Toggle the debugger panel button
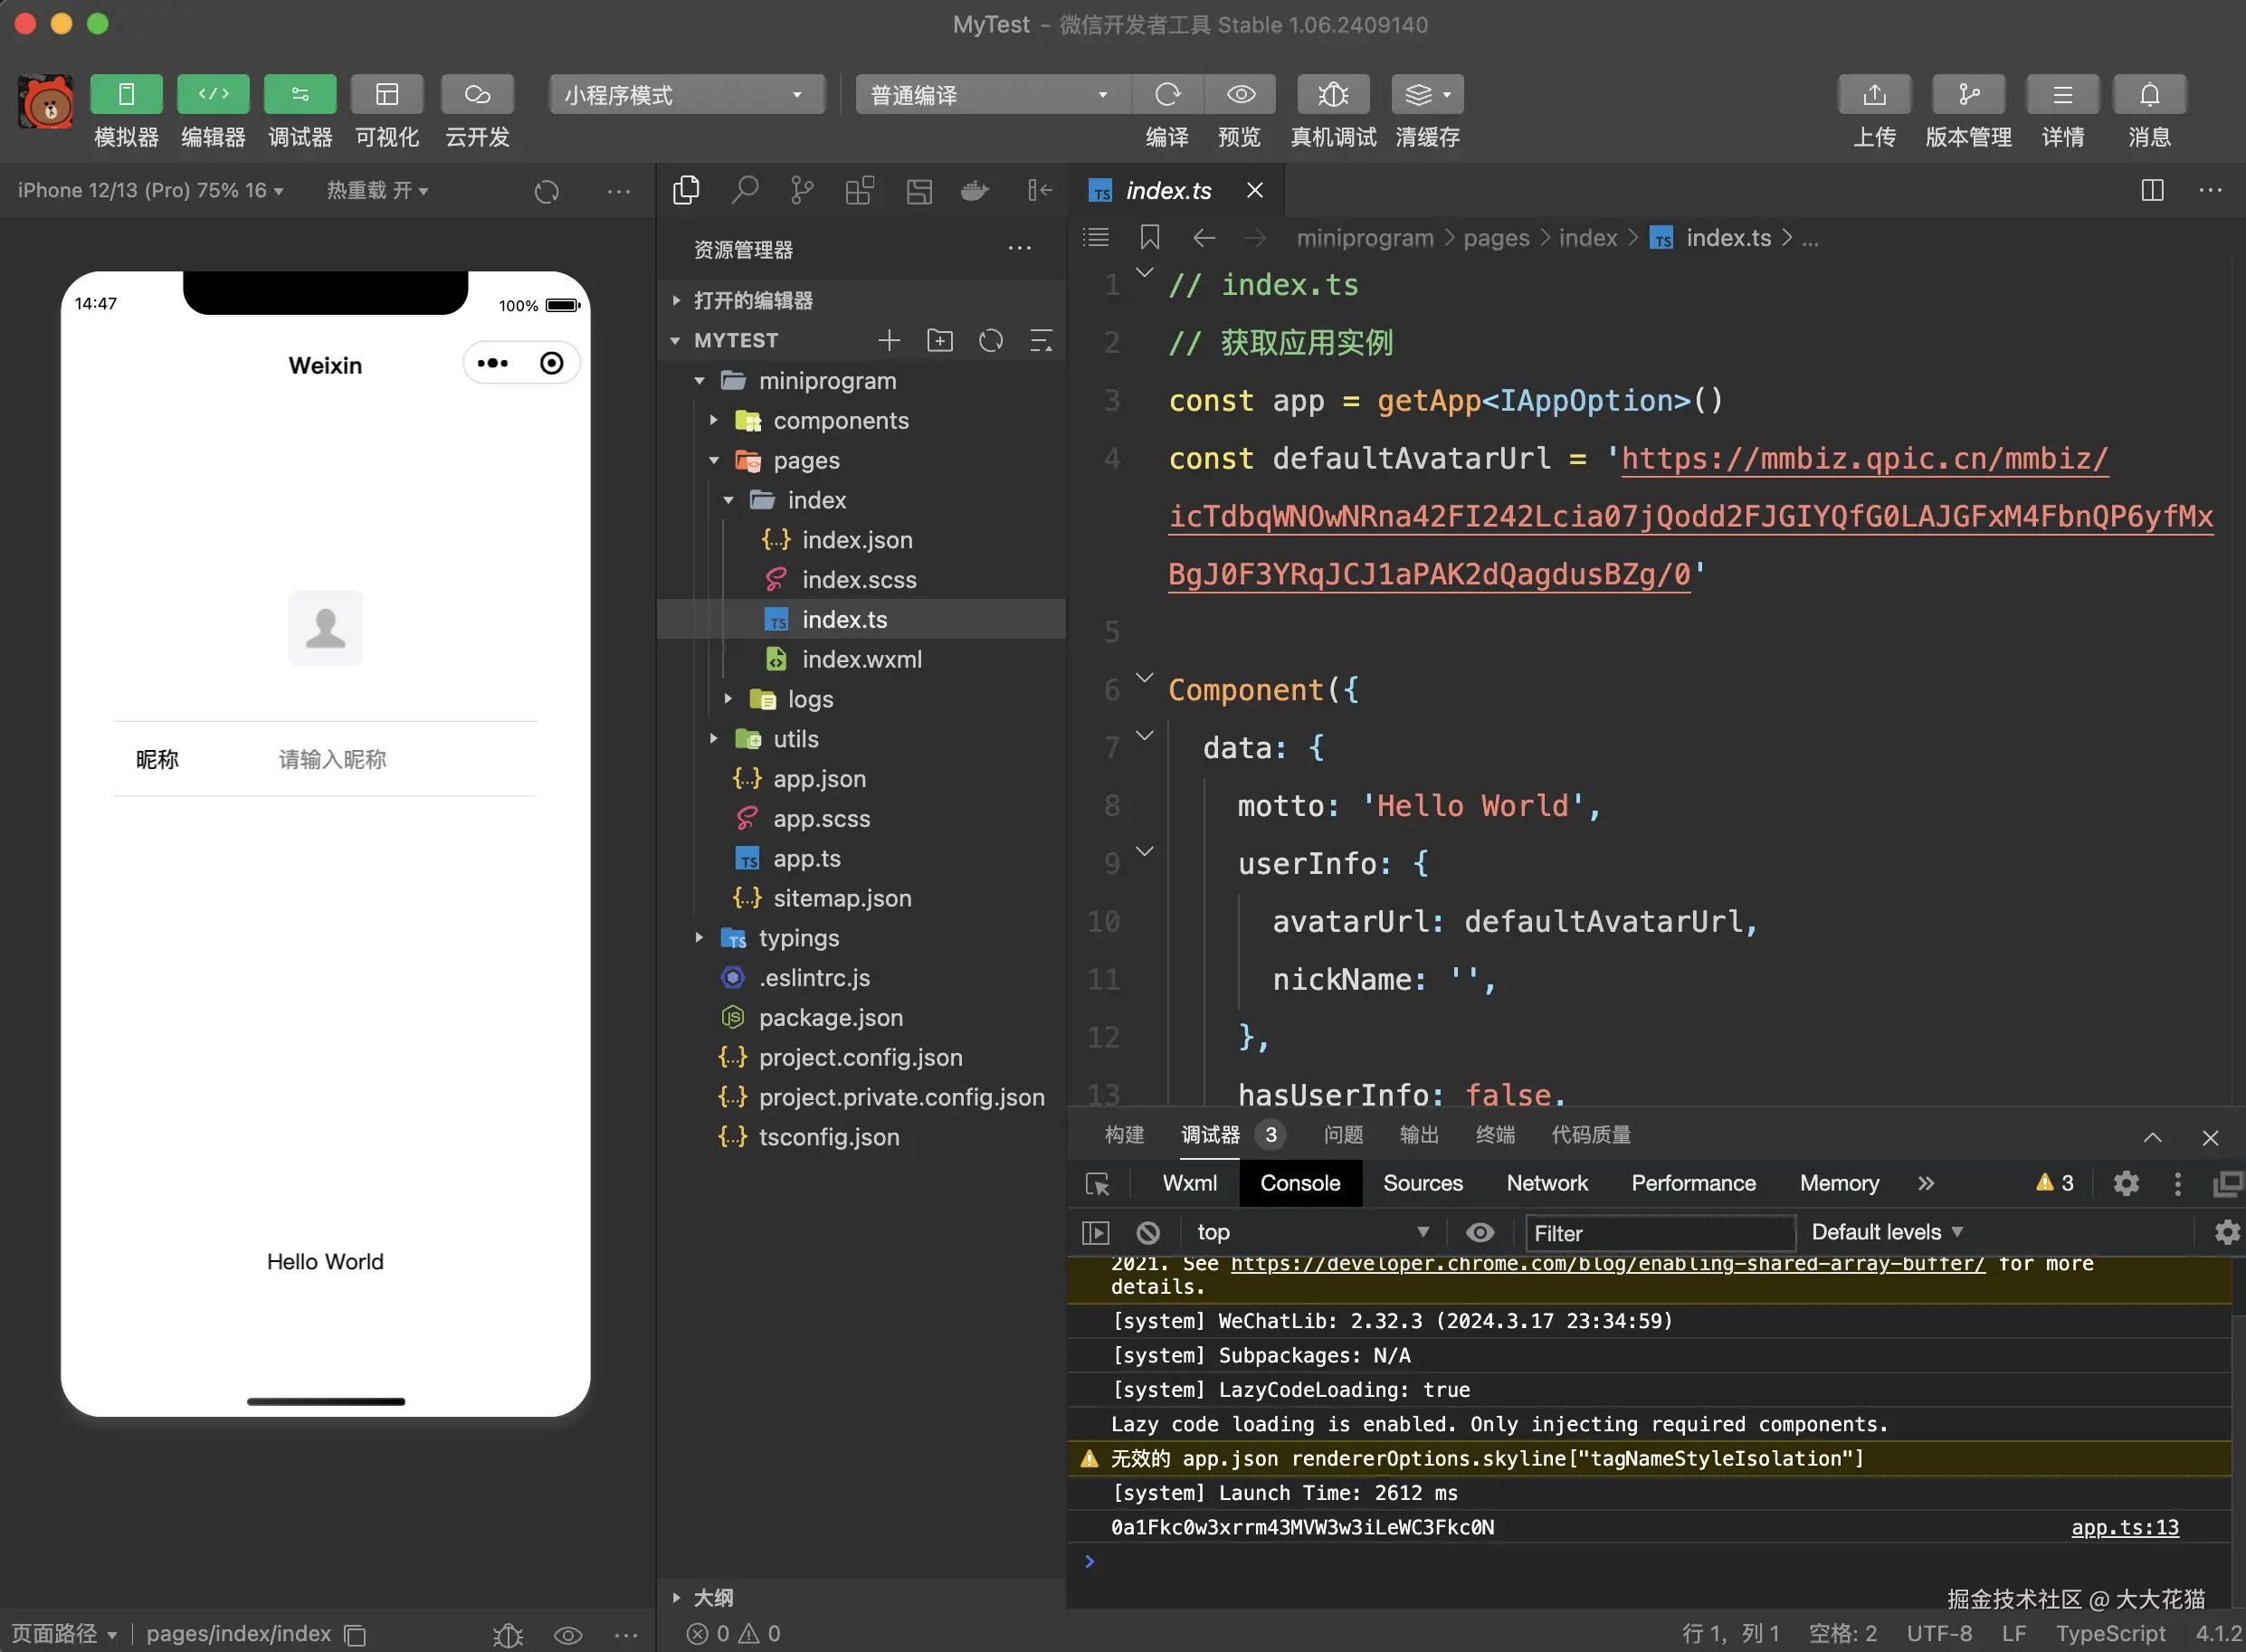 pyautogui.click(x=300, y=95)
